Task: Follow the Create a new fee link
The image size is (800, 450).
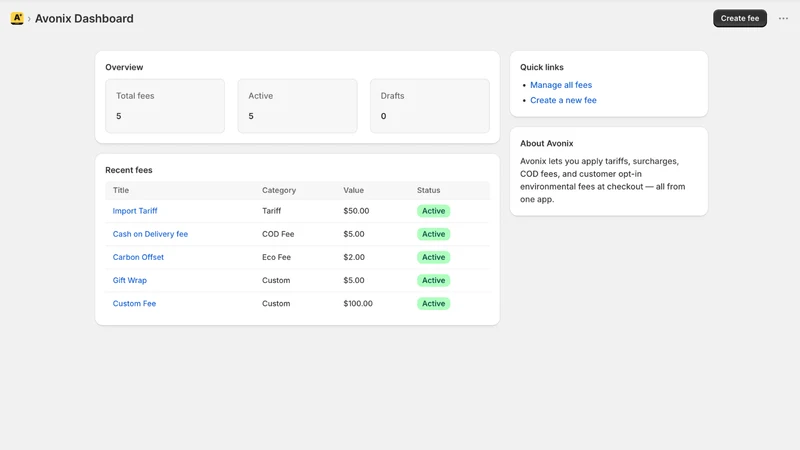Action: tap(563, 100)
